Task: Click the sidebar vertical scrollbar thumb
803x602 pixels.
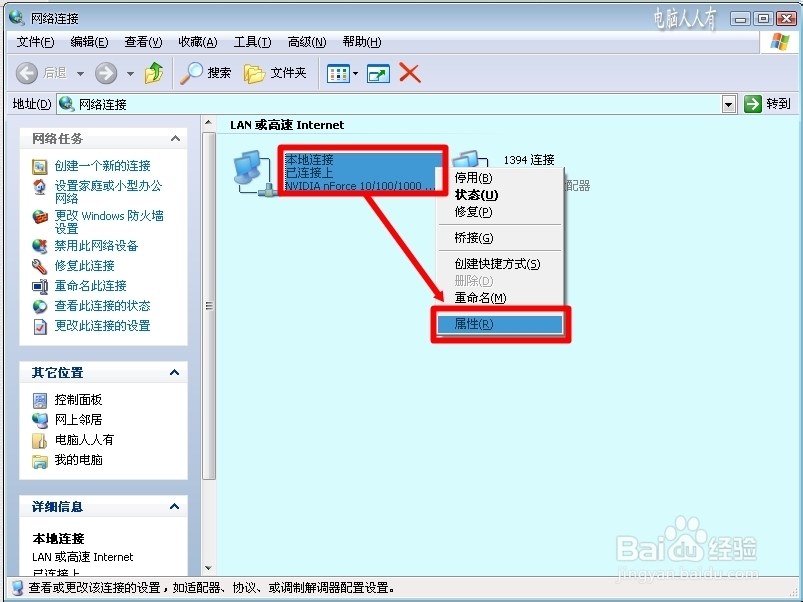Action: pyautogui.click(x=208, y=306)
